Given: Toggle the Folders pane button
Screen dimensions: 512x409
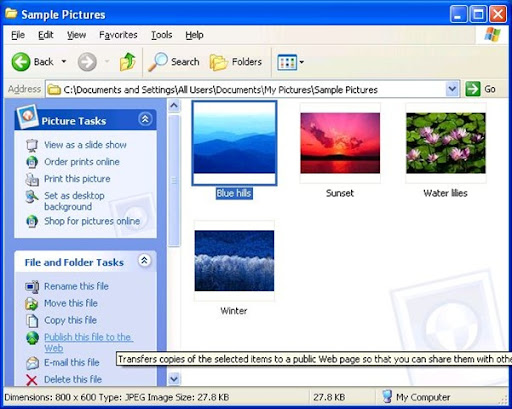Looking at the screenshot, I should click(x=236, y=62).
